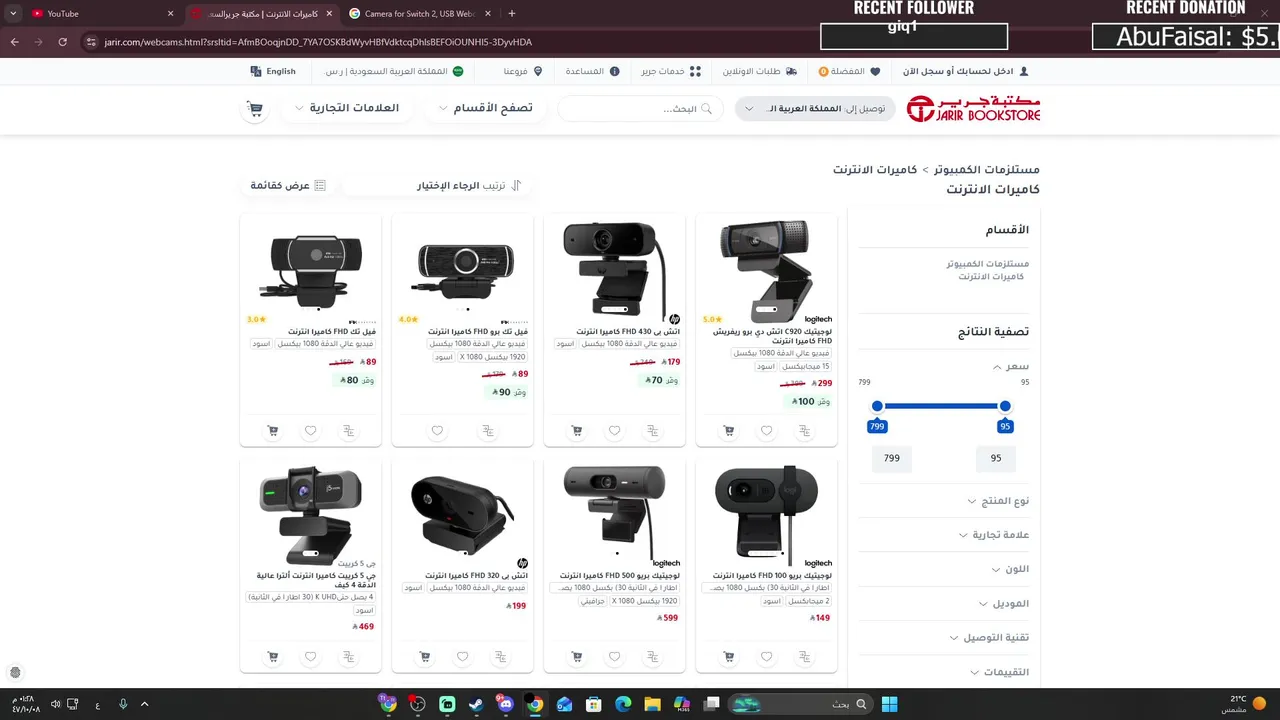Click the browser address bar URL
The image size is (1280, 720).
pyautogui.click(x=318, y=42)
